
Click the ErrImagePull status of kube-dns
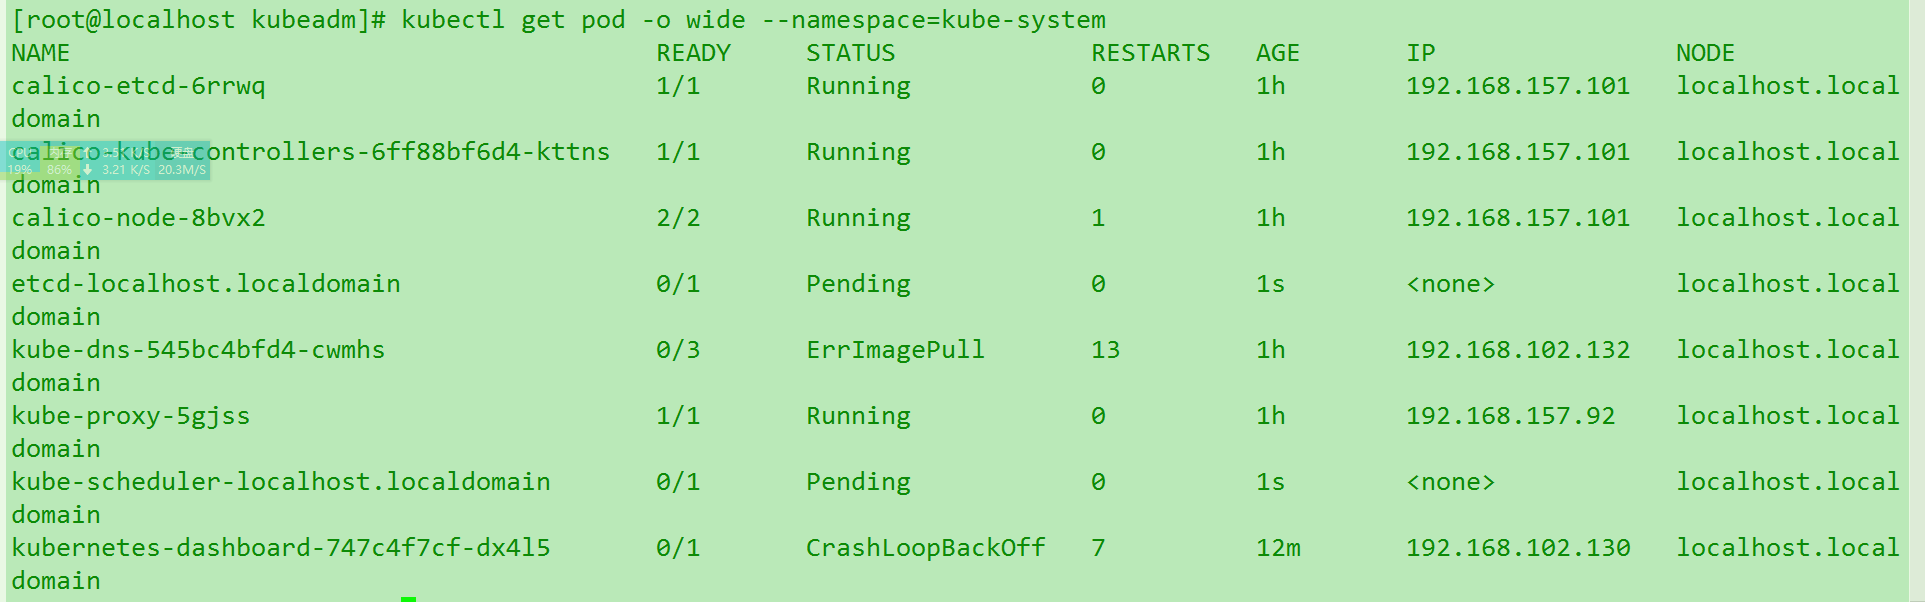tap(895, 350)
